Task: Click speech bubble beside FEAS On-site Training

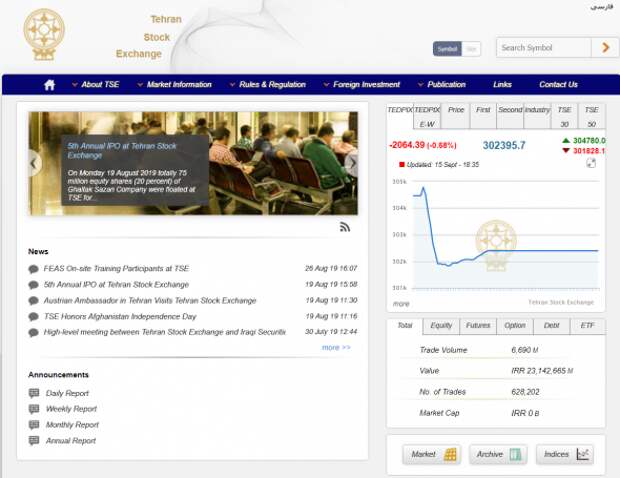Action: 34,269
